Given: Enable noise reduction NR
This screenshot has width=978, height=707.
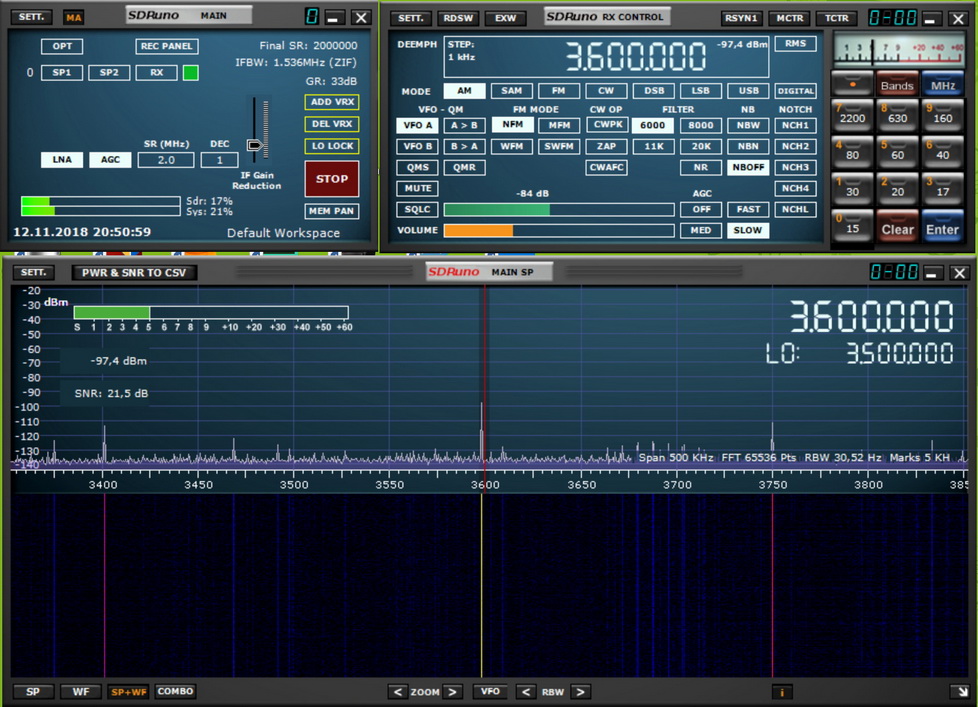Looking at the screenshot, I should pos(700,167).
